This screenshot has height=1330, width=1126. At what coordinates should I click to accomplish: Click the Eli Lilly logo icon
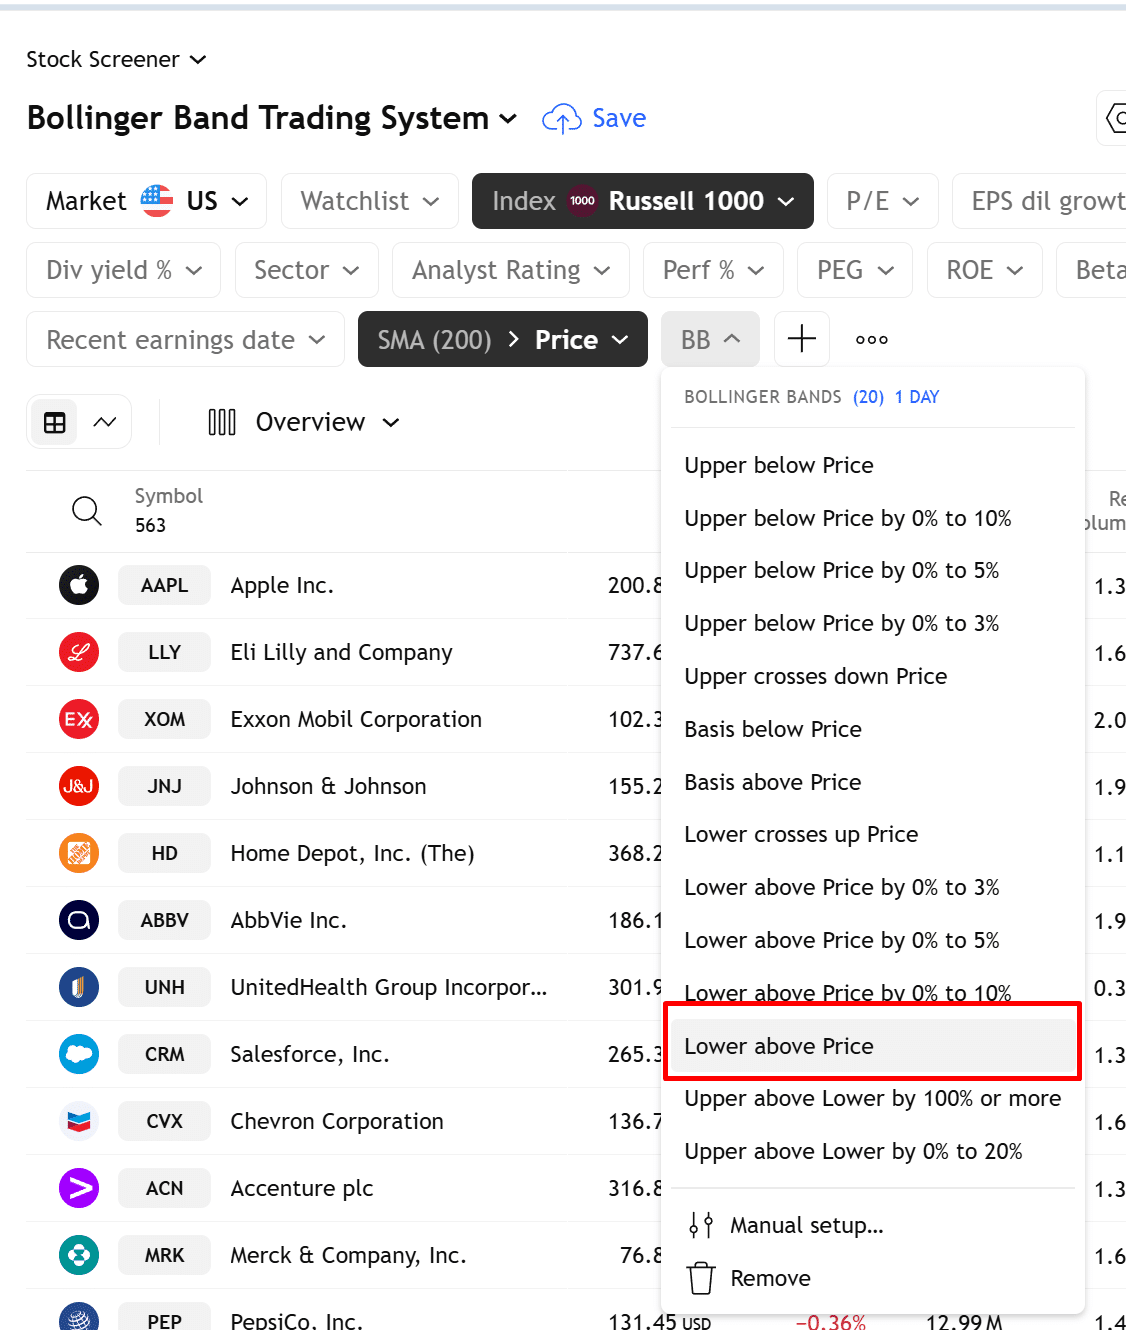(x=79, y=652)
